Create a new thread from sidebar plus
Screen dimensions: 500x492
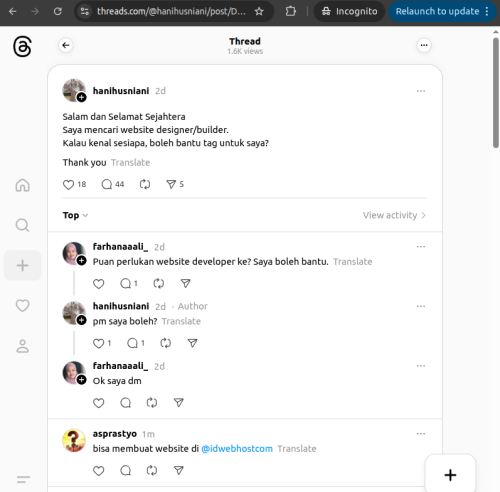[23, 266]
